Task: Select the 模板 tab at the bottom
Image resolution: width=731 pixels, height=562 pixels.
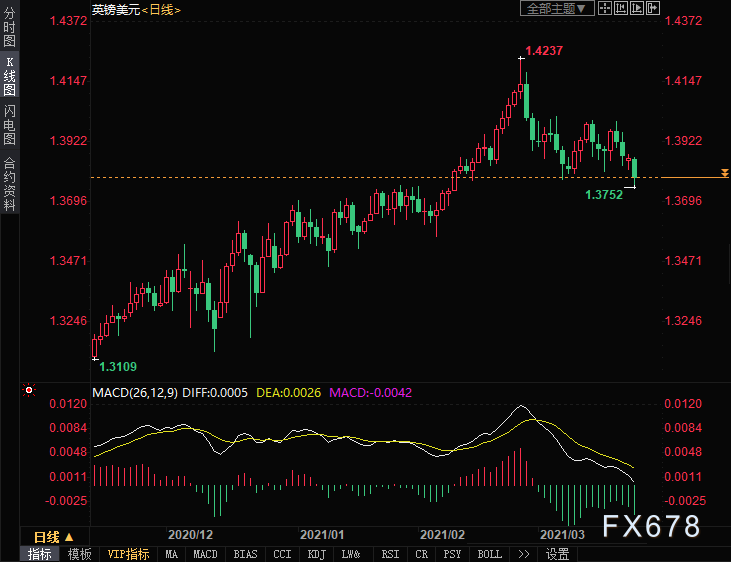Action: coord(80,554)
